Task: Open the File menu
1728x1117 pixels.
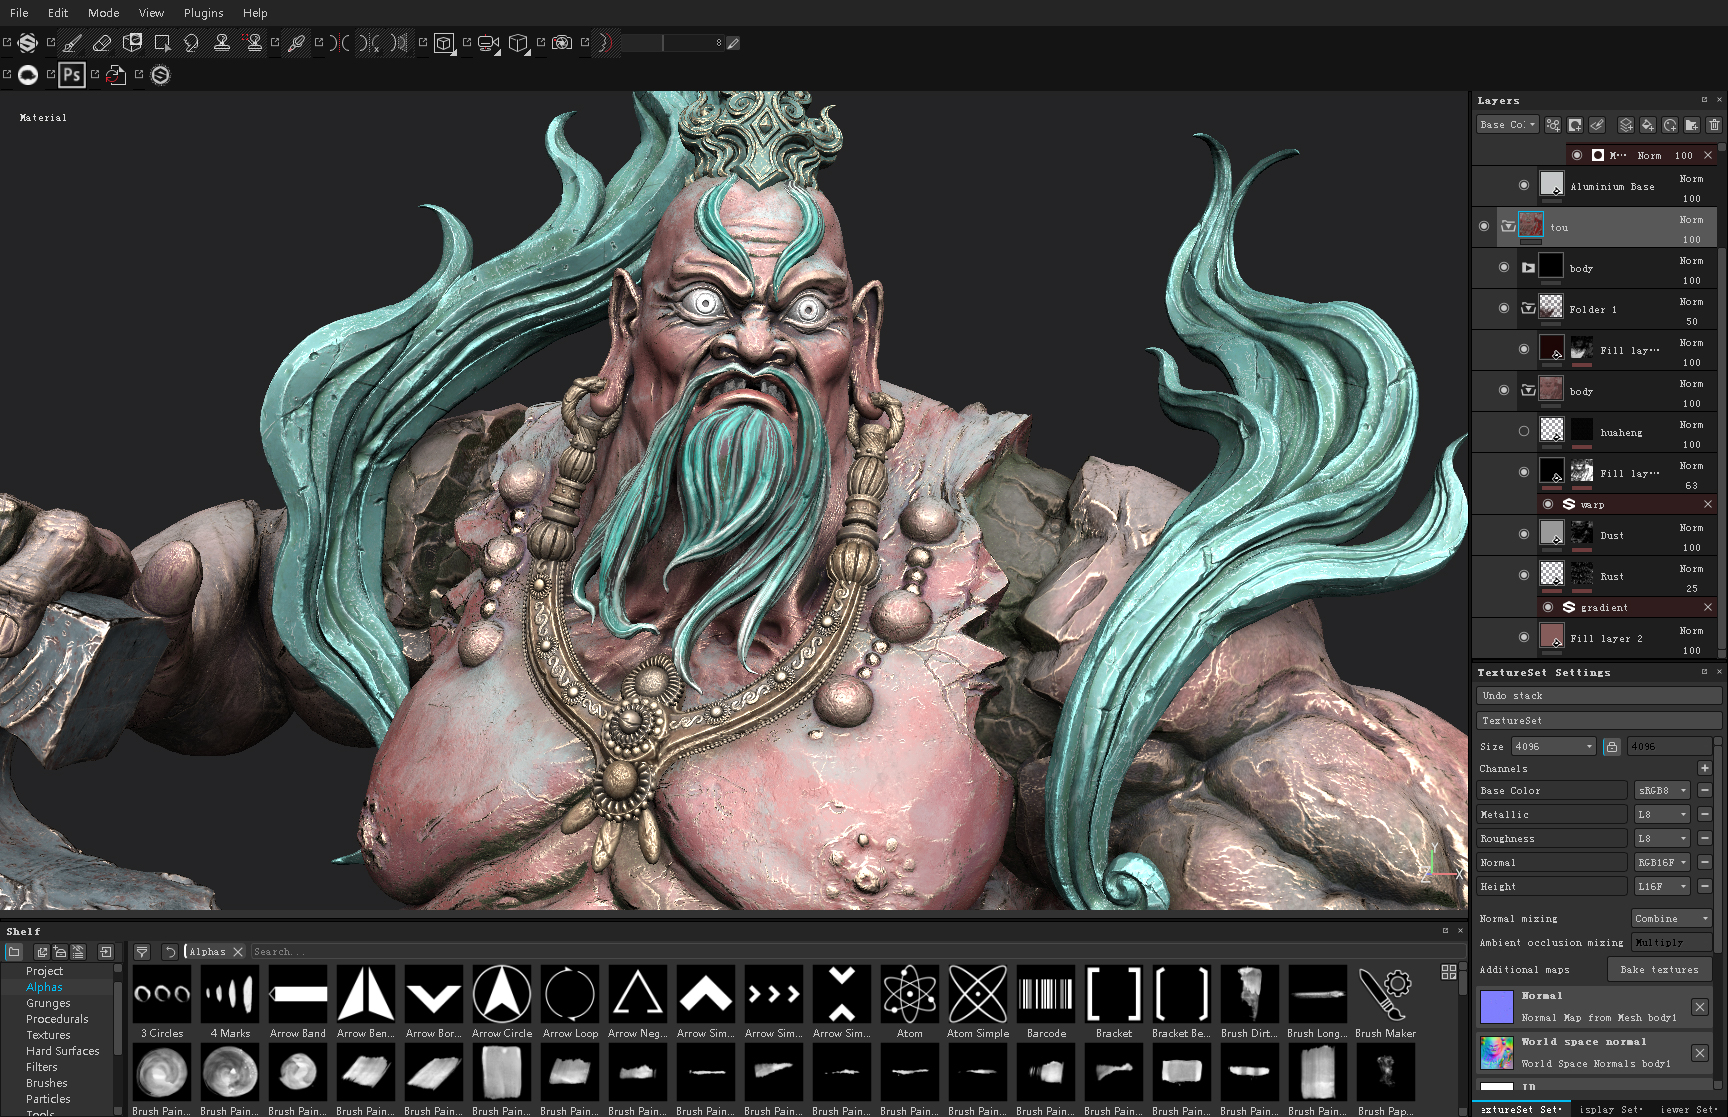Action: tap(19, 13)
